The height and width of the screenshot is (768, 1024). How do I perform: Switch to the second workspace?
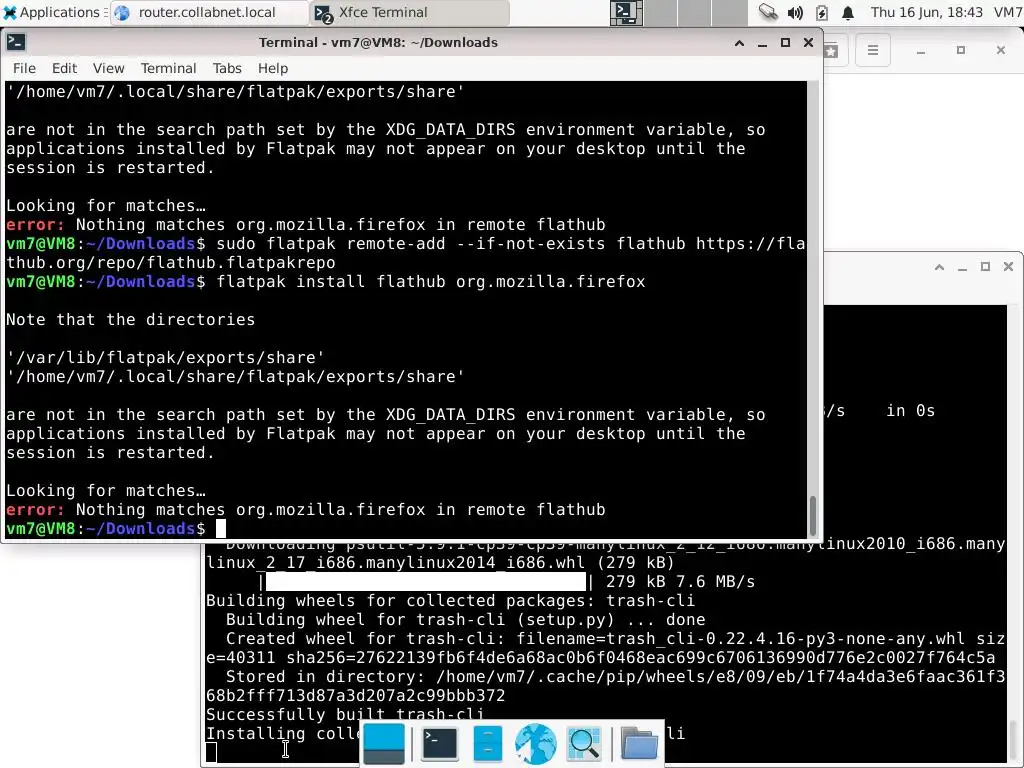(x=661, y=12)
